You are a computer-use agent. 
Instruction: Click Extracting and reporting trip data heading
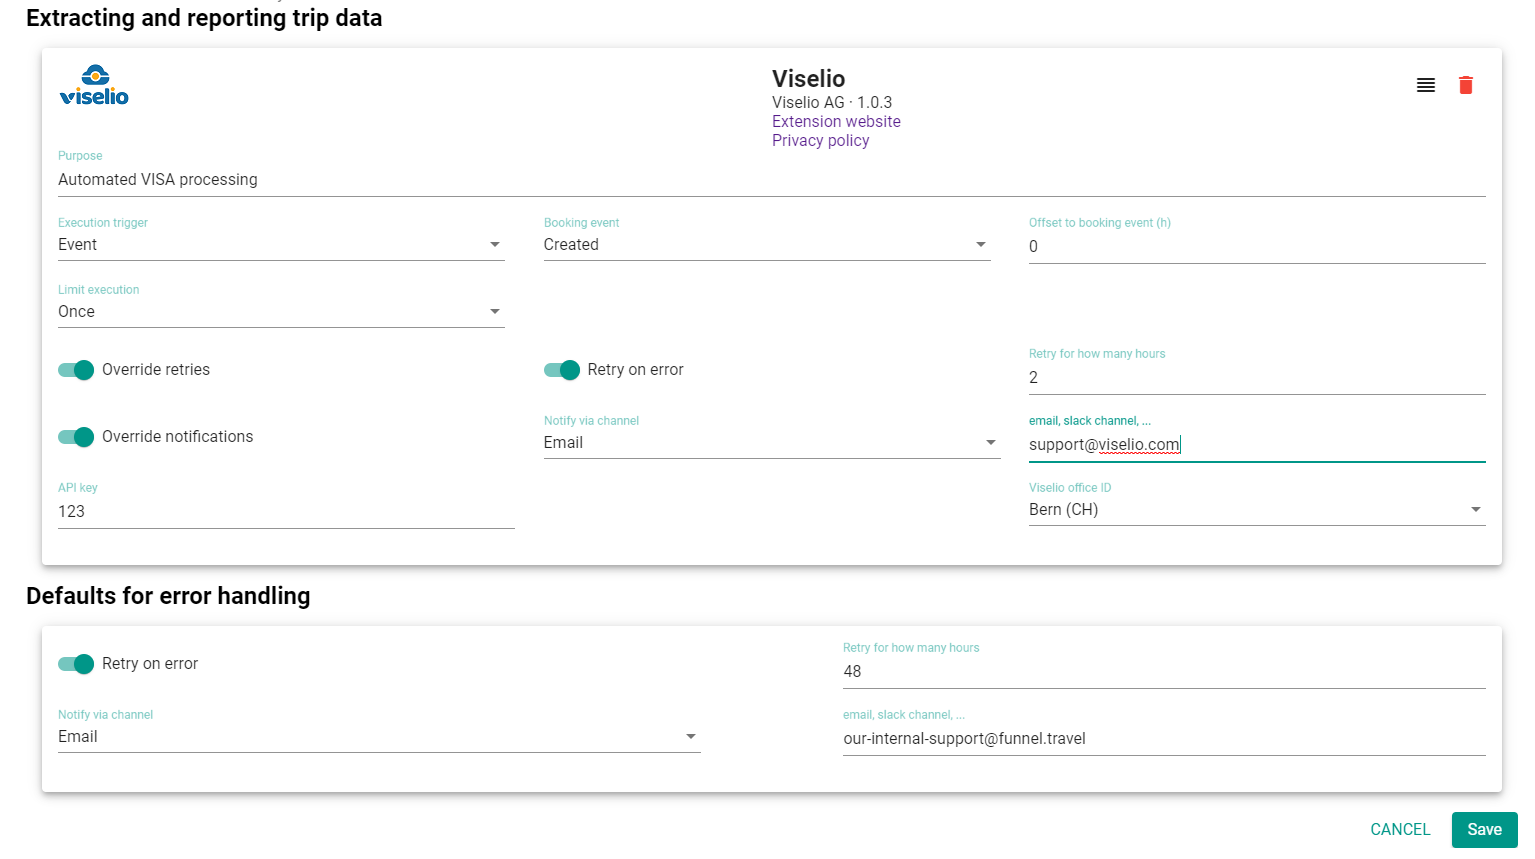pos(204,18)
